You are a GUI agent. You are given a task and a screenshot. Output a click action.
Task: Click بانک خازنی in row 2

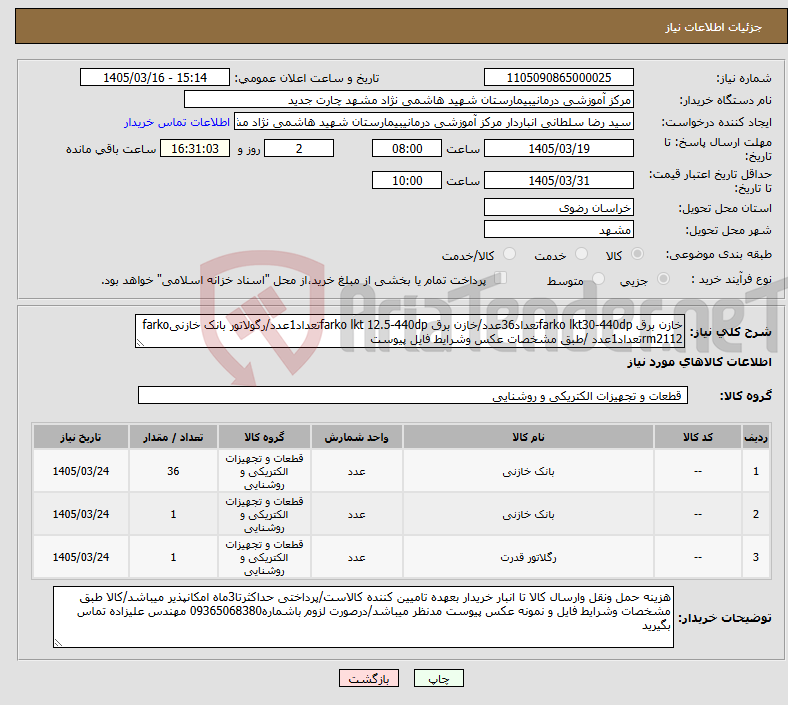pos(528,515)
